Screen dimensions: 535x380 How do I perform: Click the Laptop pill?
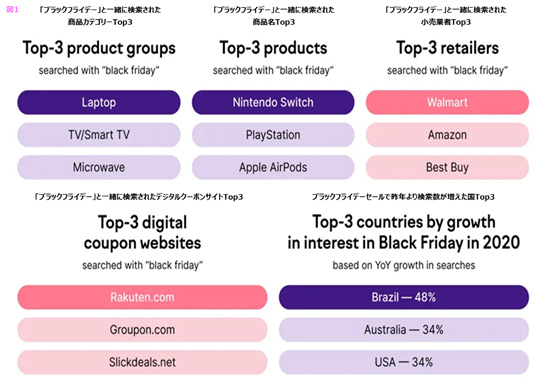99,102
